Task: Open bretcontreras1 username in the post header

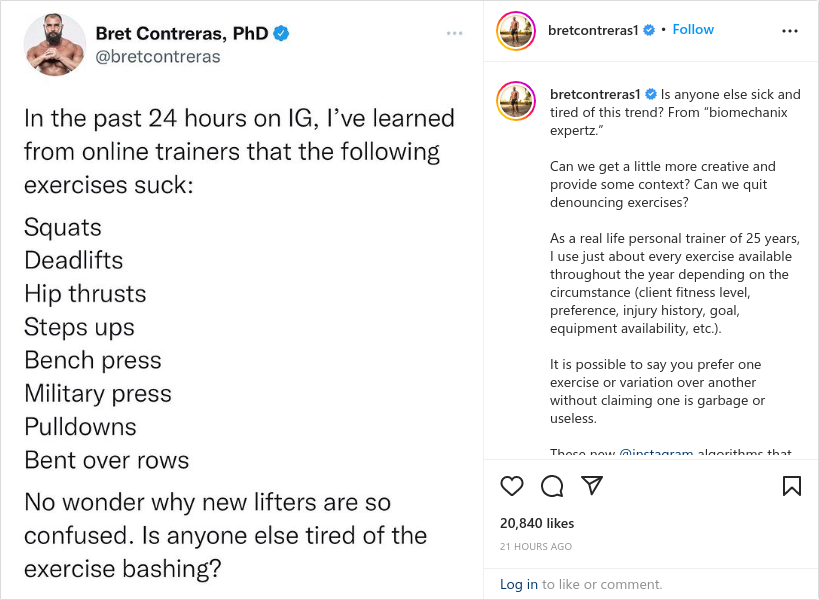Action: coord(593,30)
